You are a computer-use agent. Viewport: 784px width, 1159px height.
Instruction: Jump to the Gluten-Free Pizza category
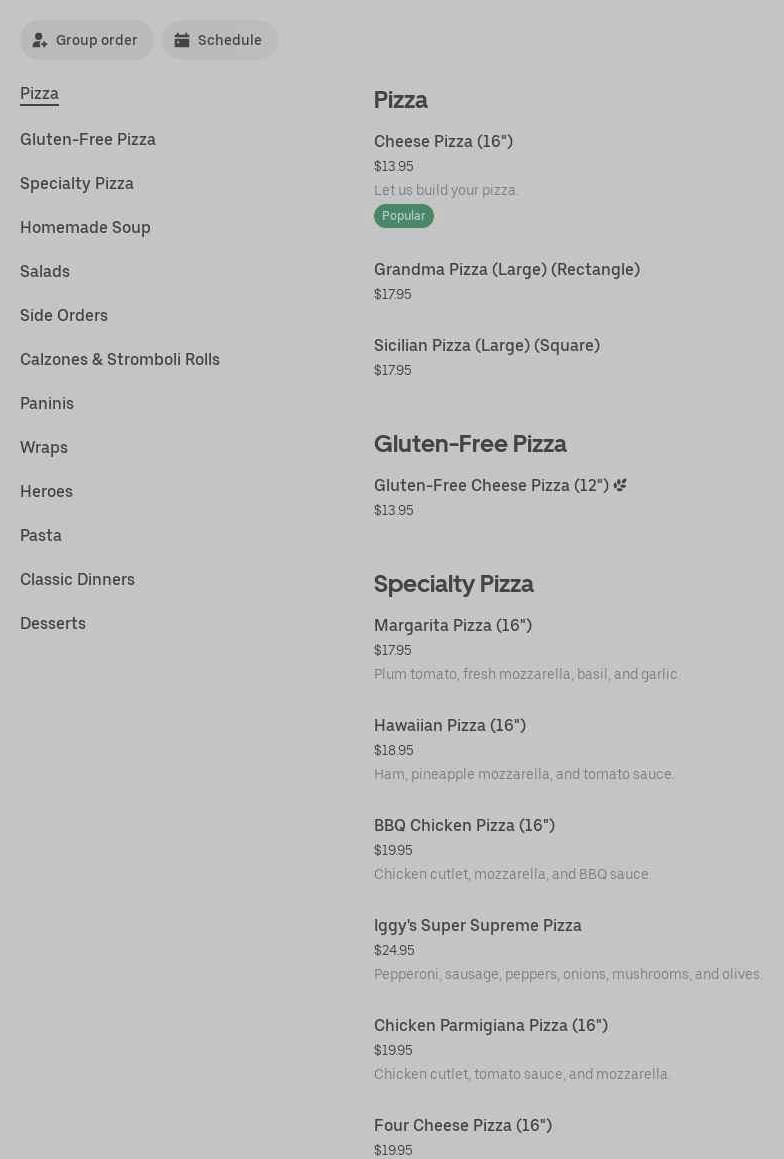[88, 139]
